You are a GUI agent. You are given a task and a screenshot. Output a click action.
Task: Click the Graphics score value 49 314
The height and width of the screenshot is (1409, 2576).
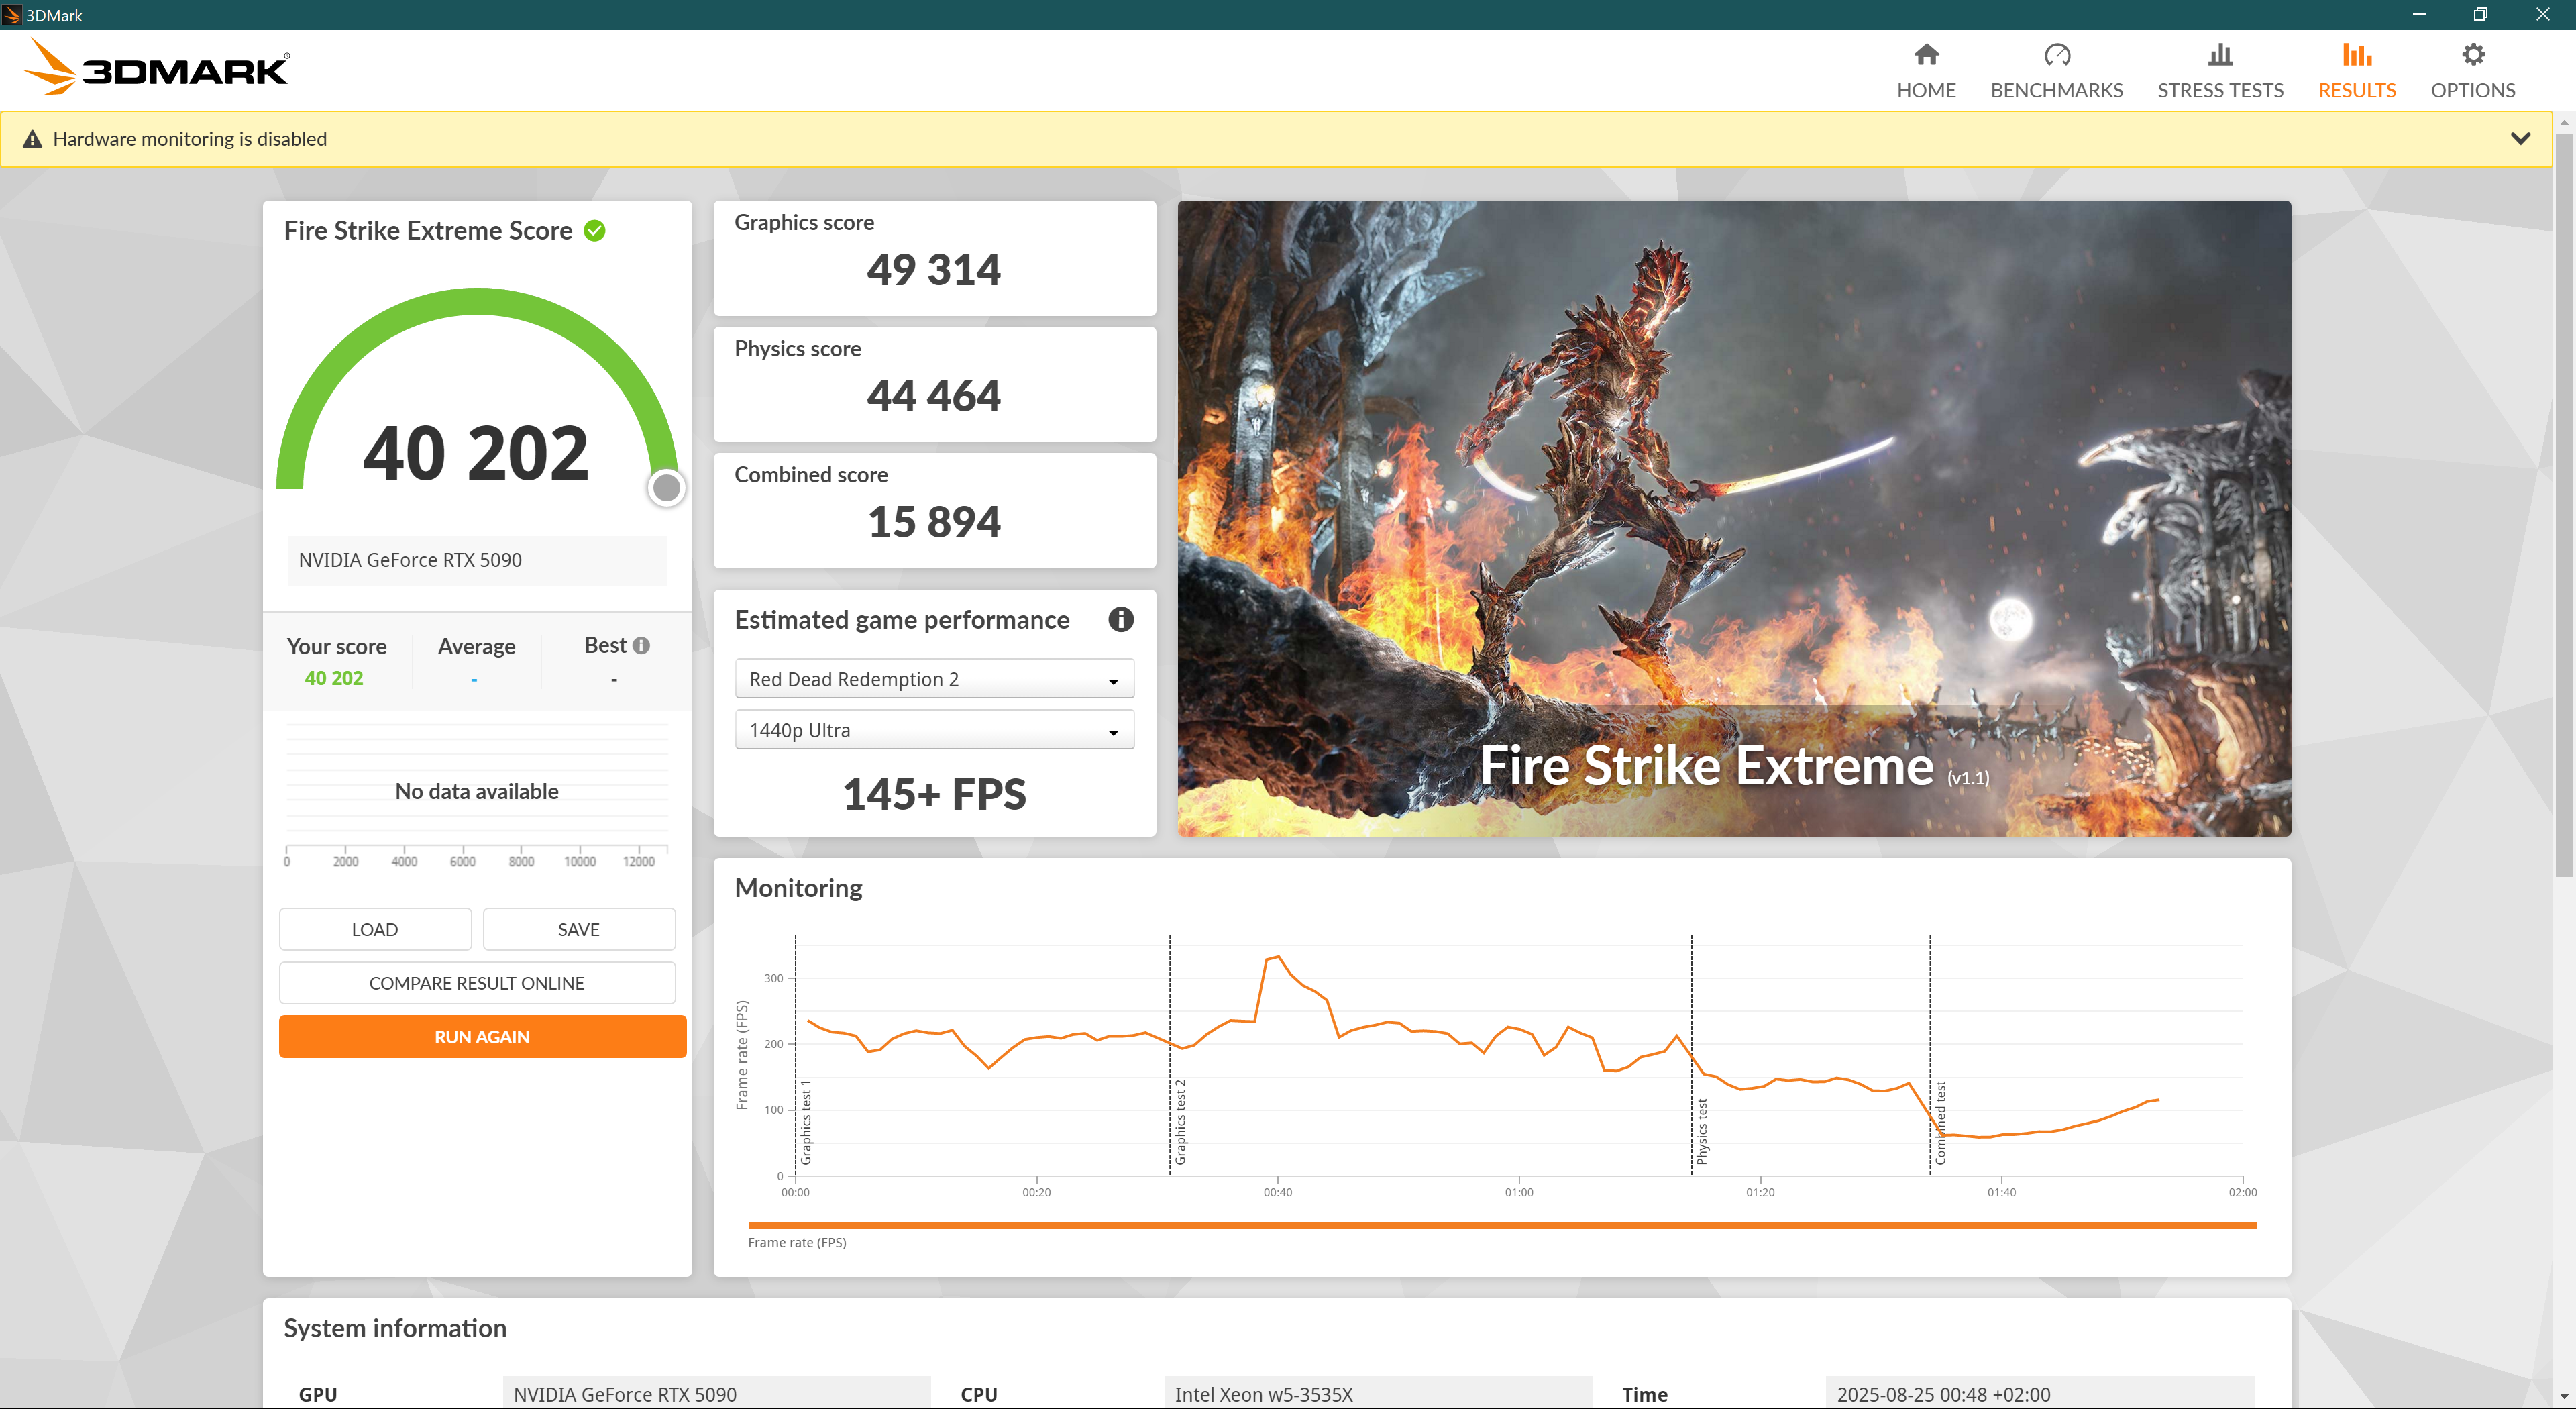[x=934, y=270]
